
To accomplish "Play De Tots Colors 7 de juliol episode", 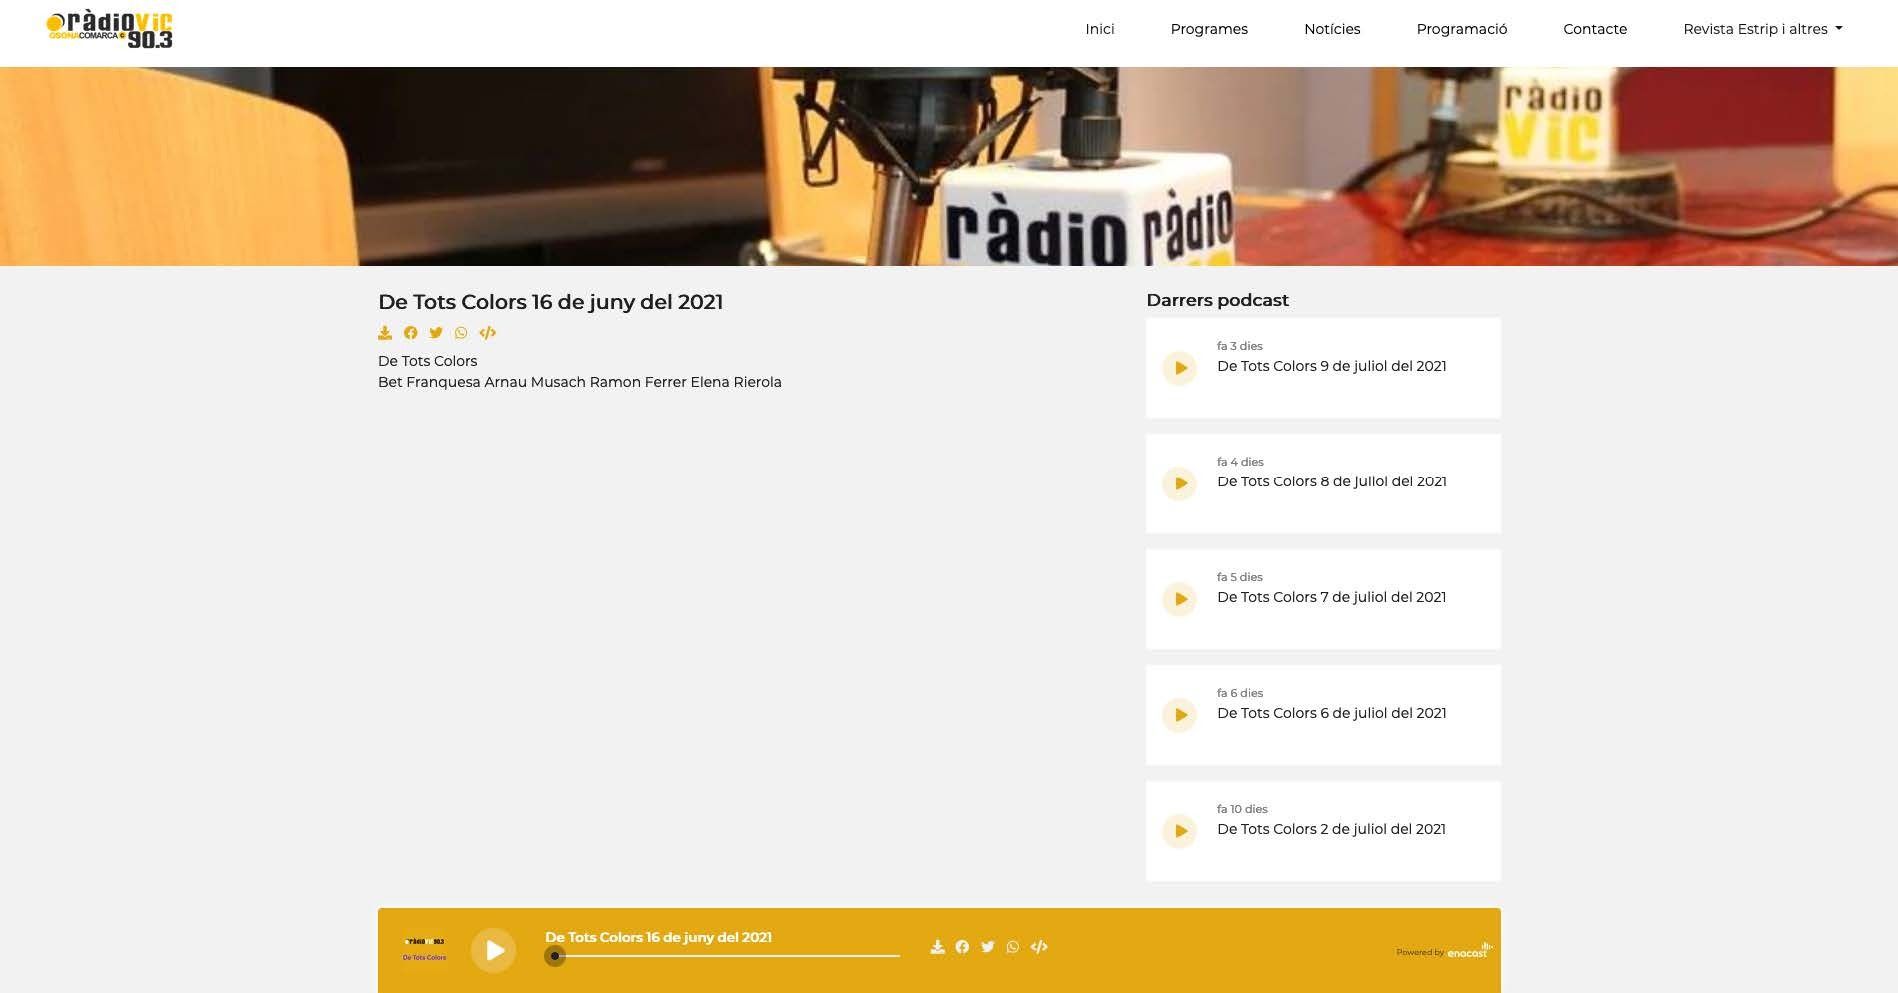I will click(1180, 599).
